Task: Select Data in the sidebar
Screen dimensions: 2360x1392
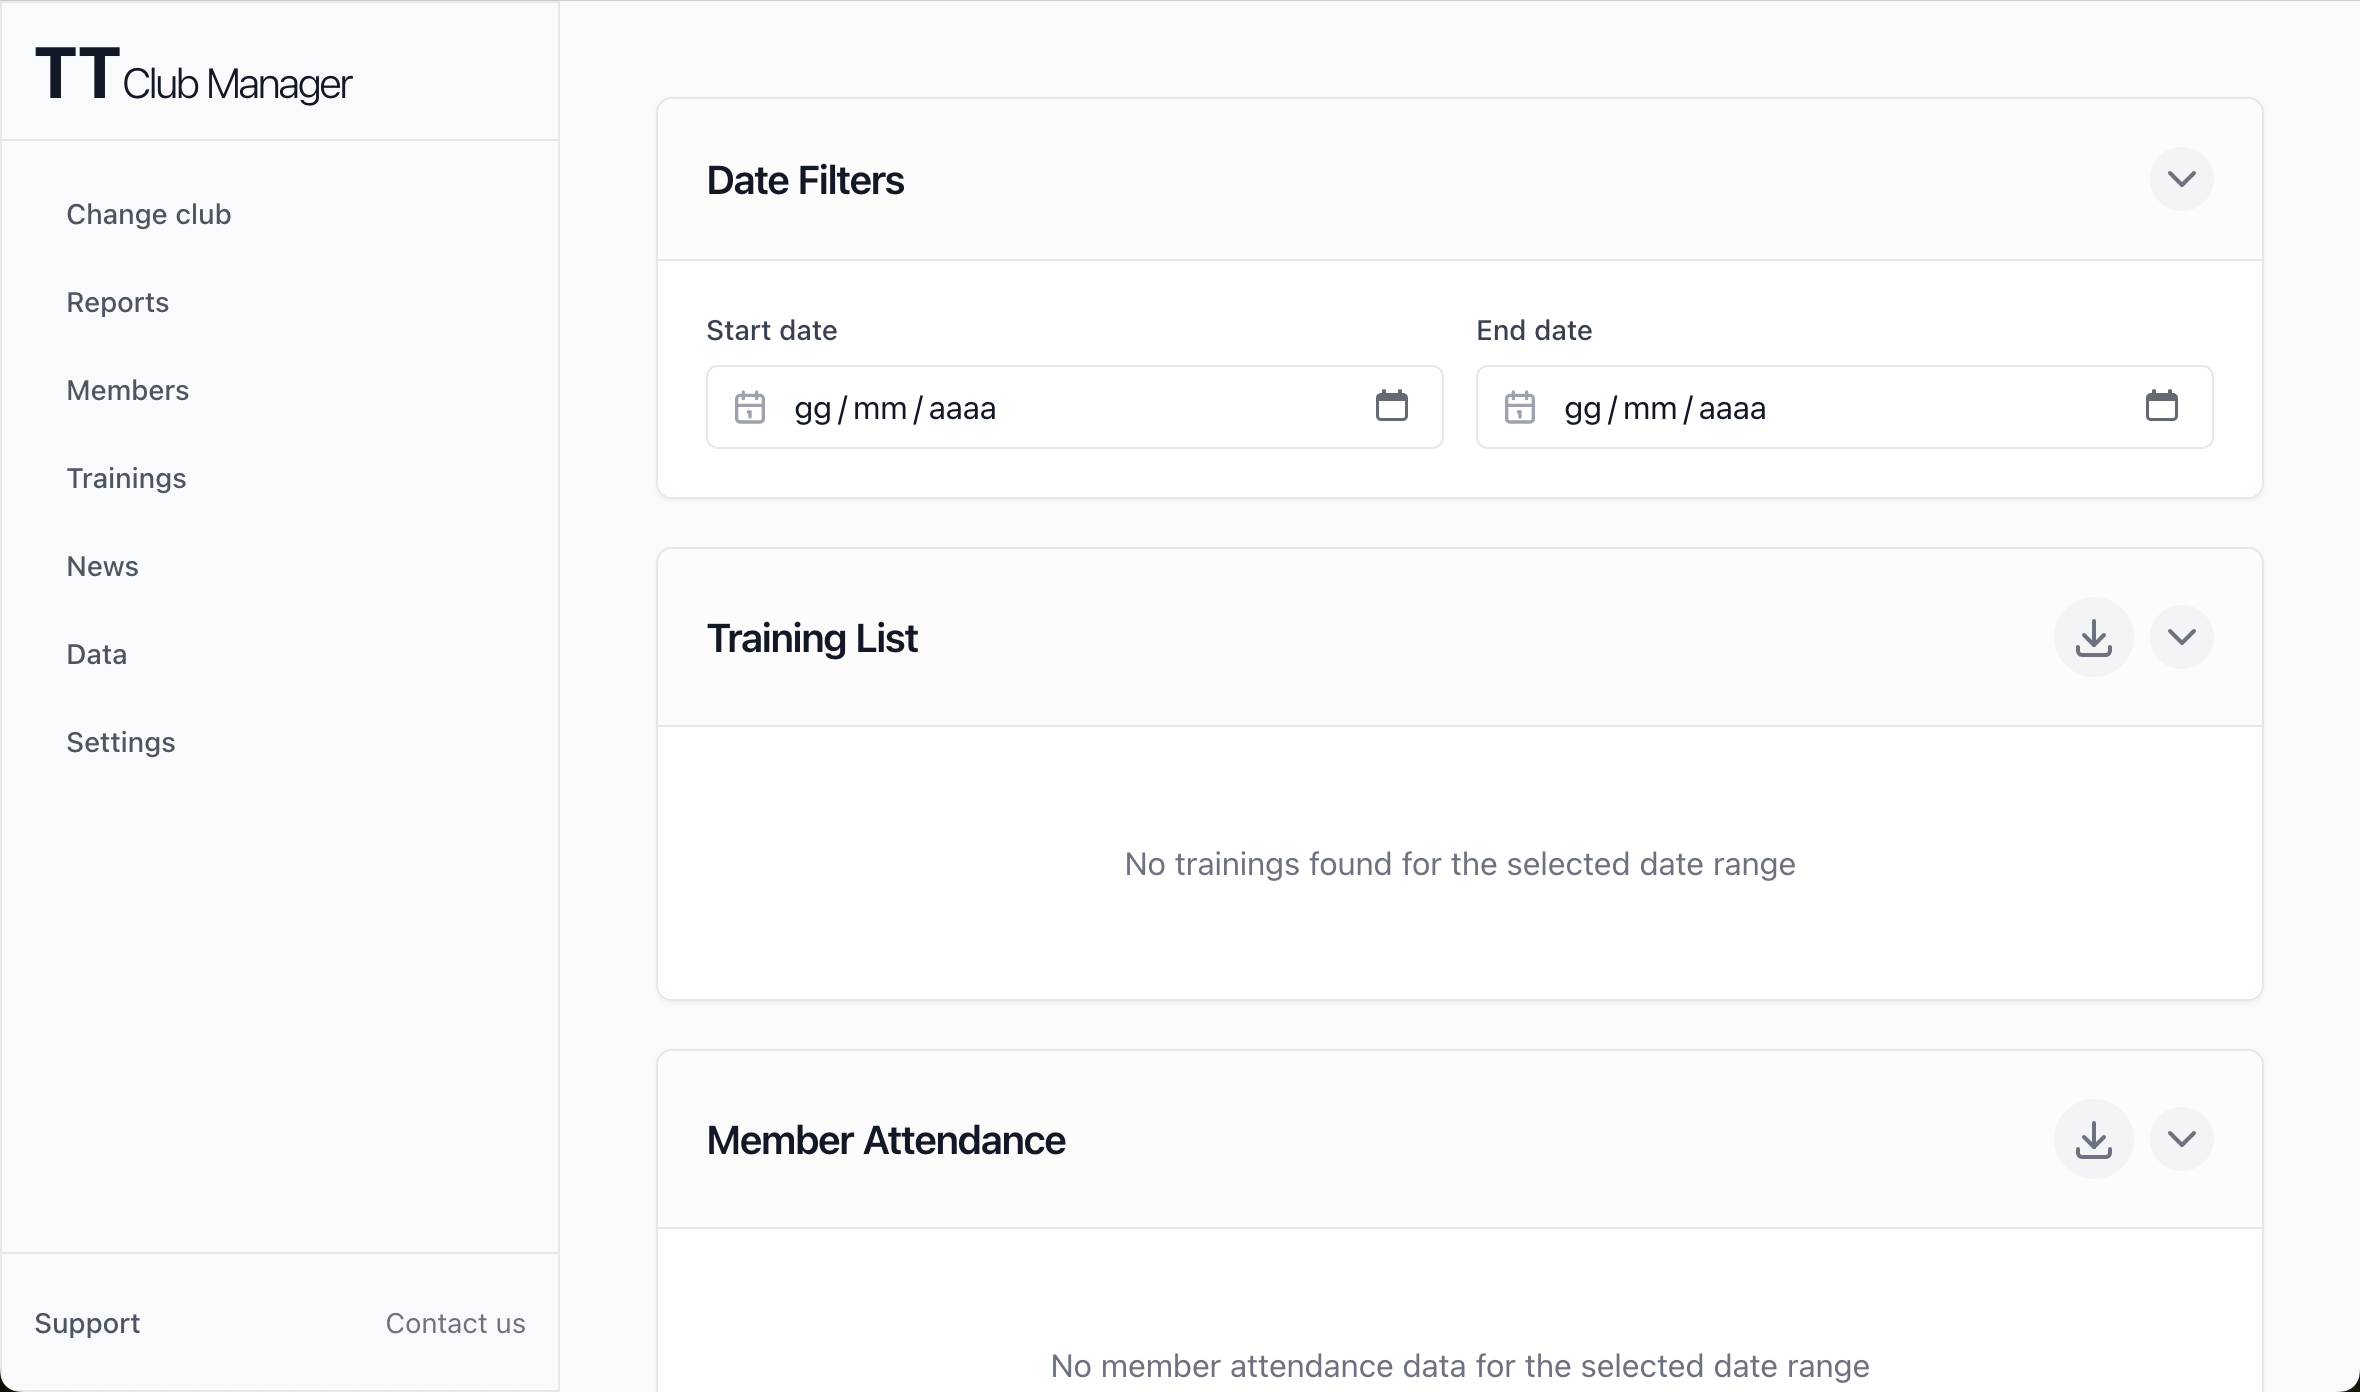Action: [x=97, y=655]
